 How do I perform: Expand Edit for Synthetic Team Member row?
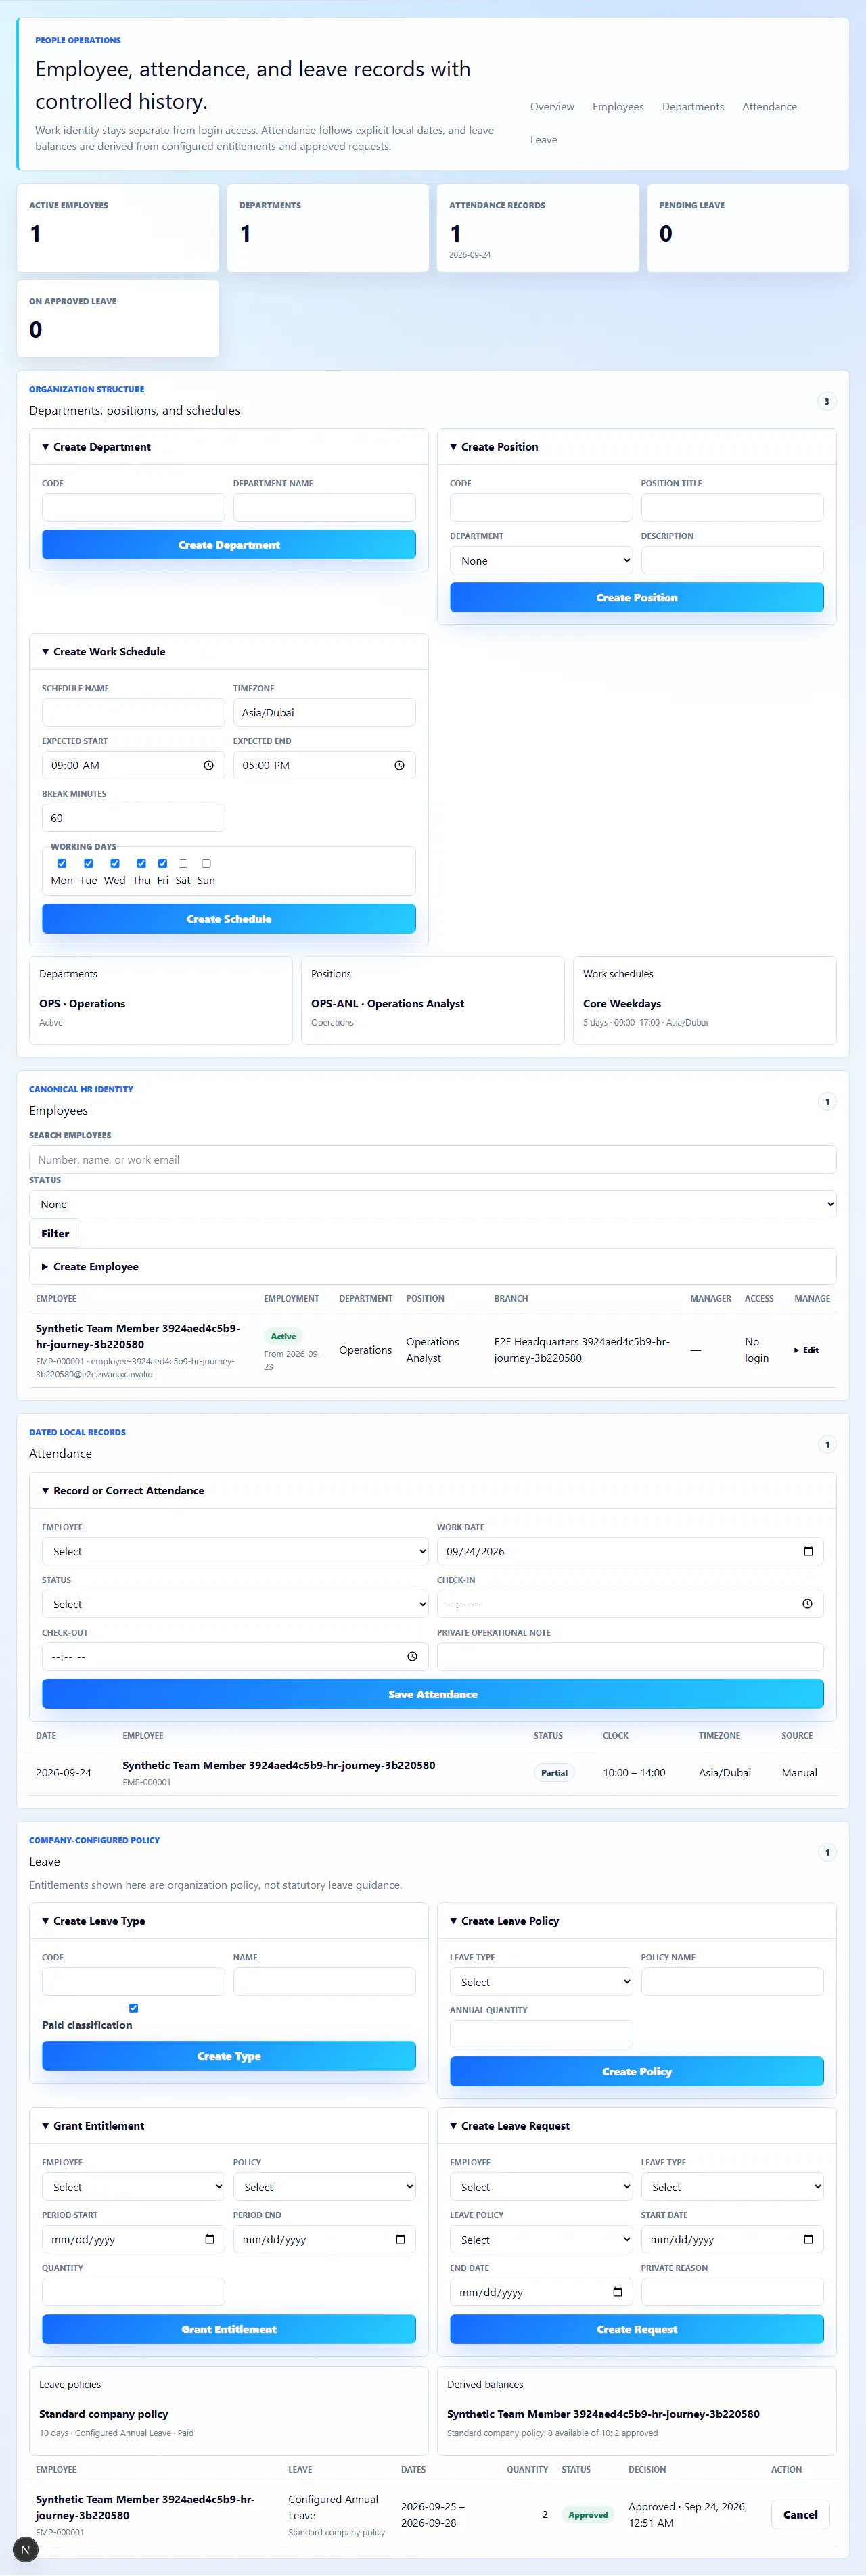tap(807, 1350)
